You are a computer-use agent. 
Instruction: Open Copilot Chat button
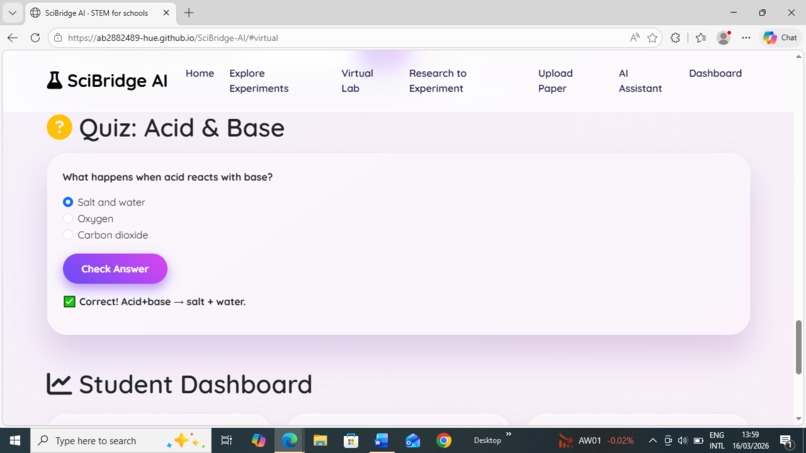click(x=780, y=38)
